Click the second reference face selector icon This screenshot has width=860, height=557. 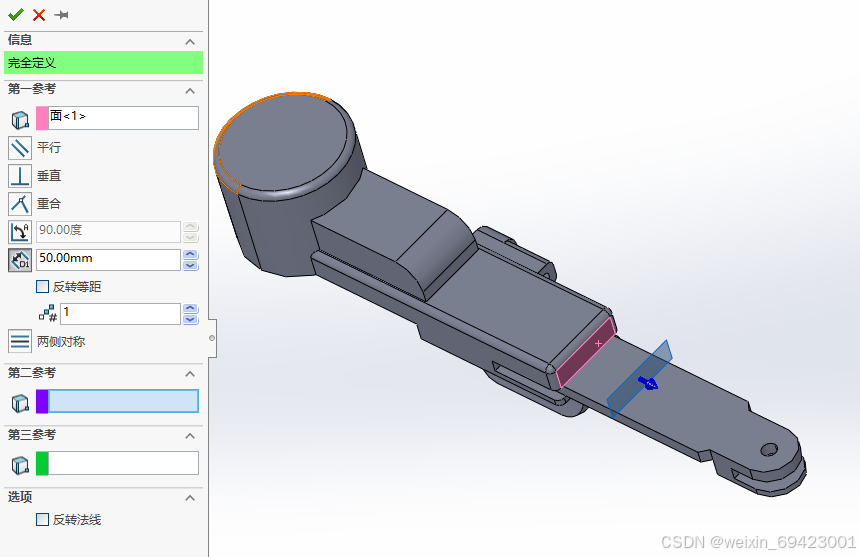pyautogui.click(x=20, y=403)
